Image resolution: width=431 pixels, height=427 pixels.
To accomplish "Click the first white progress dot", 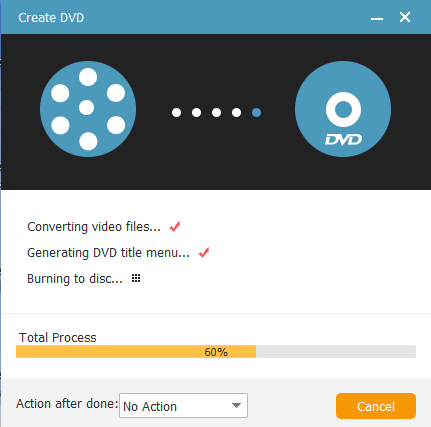I will [176, 113].
